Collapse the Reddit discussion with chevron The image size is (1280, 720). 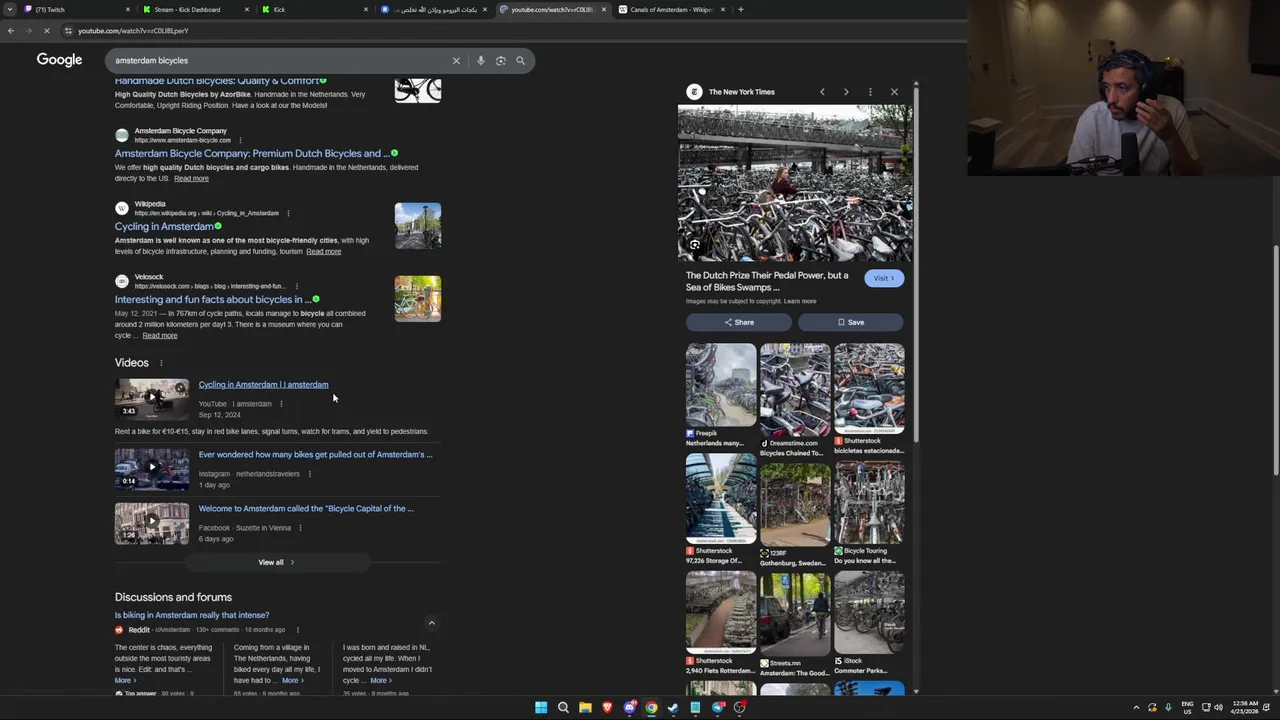point(432,623)
